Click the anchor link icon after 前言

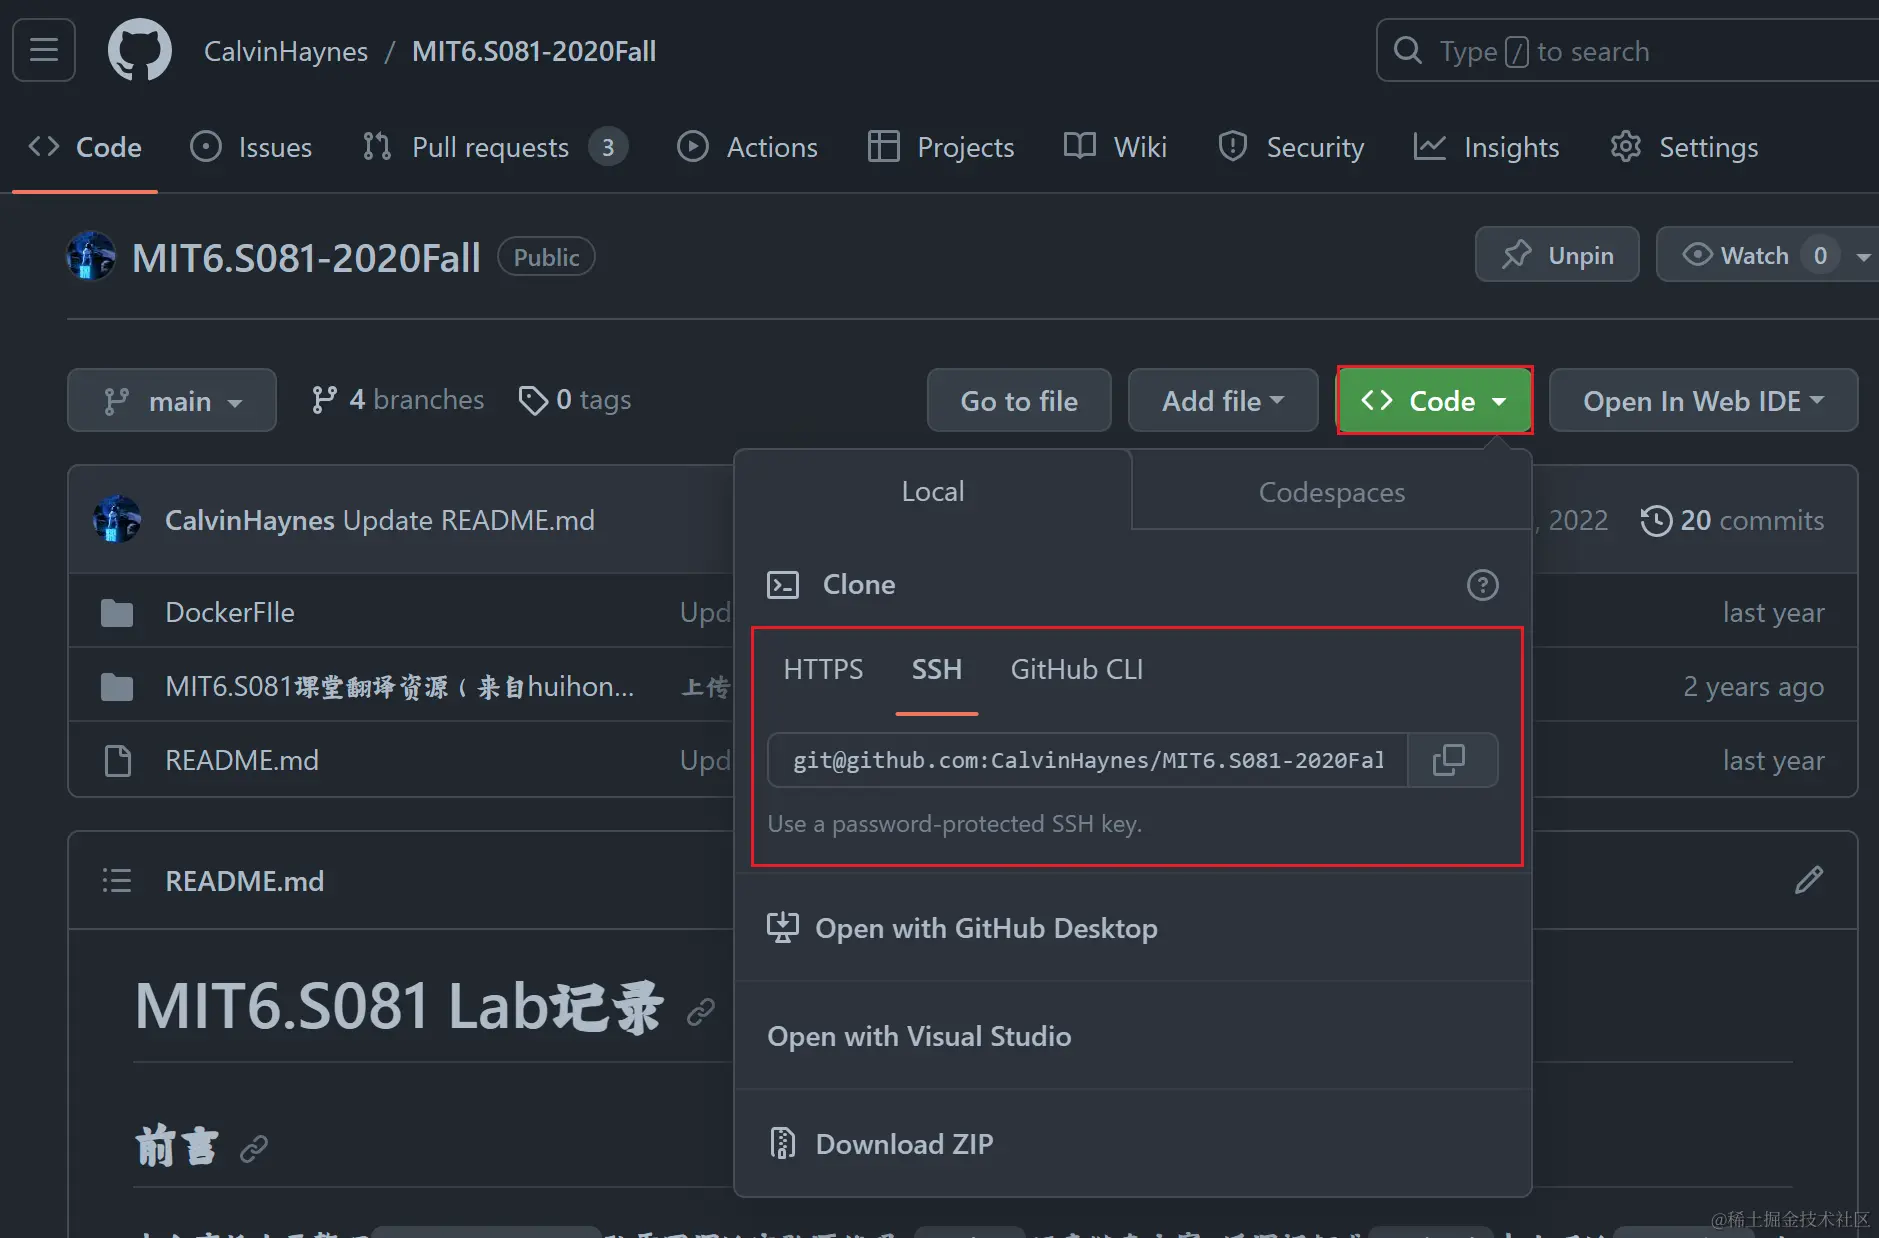(254, 1148)
